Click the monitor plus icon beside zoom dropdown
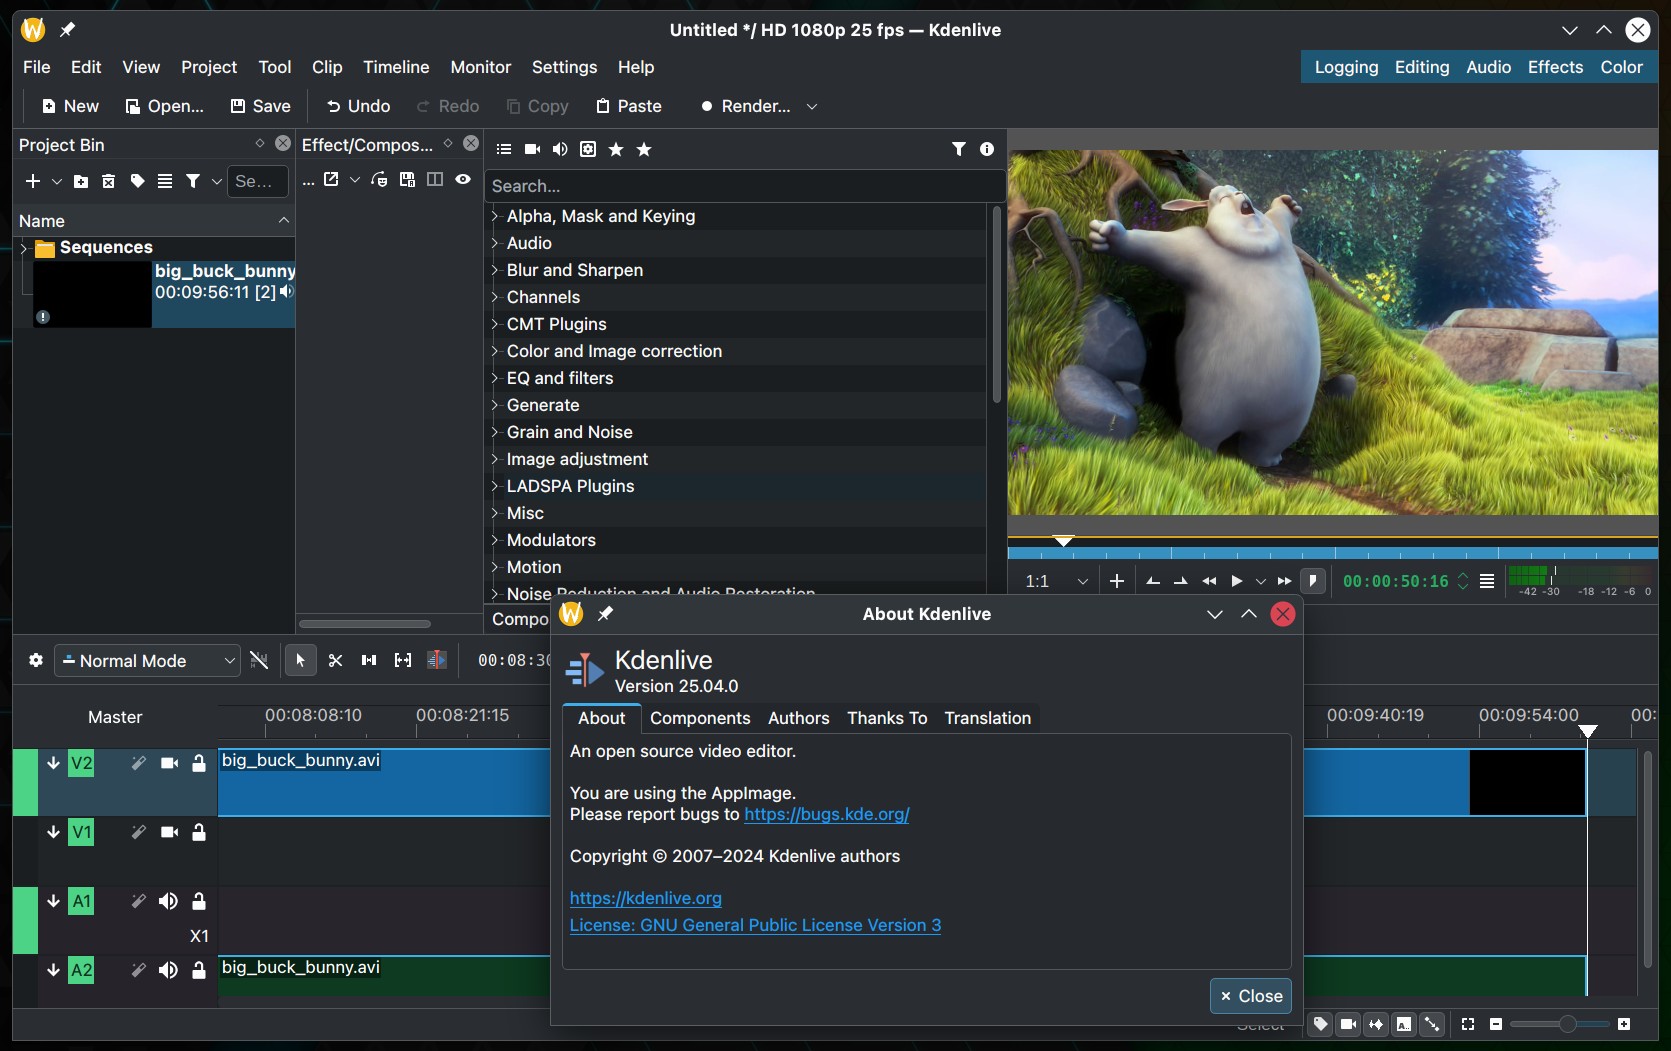The image size is (1671, 1051). pyautogui.click(x=1117, y=581)
